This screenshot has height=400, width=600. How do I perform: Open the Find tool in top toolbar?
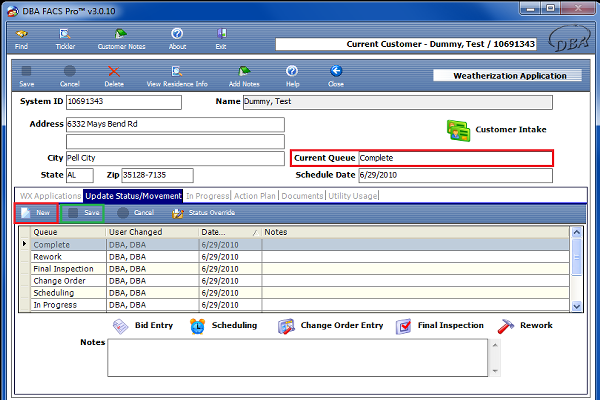coord(21,39)
